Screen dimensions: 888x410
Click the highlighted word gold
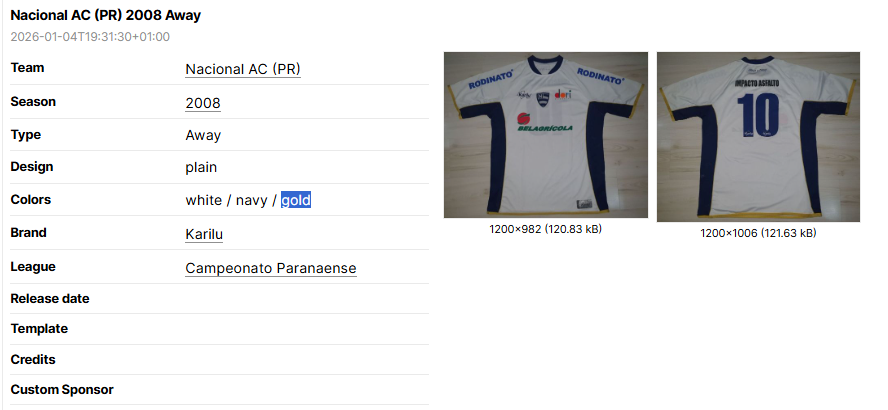tap(296, 200)
